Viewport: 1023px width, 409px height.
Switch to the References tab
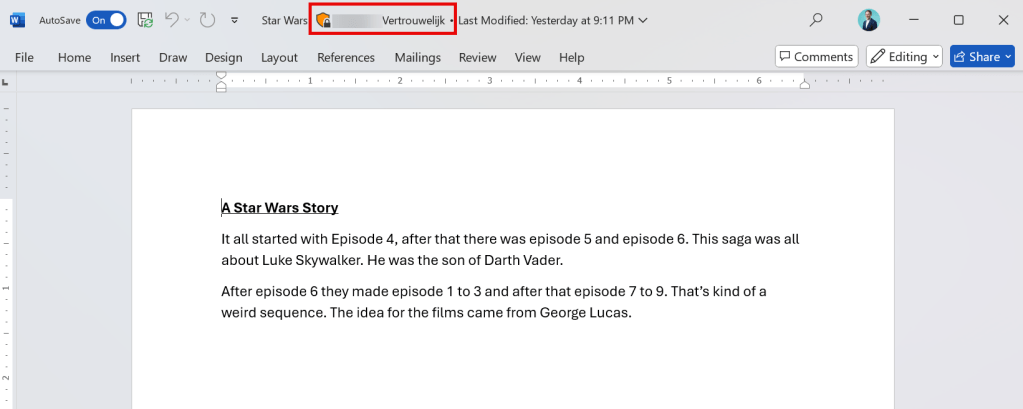tap(346, 57)
